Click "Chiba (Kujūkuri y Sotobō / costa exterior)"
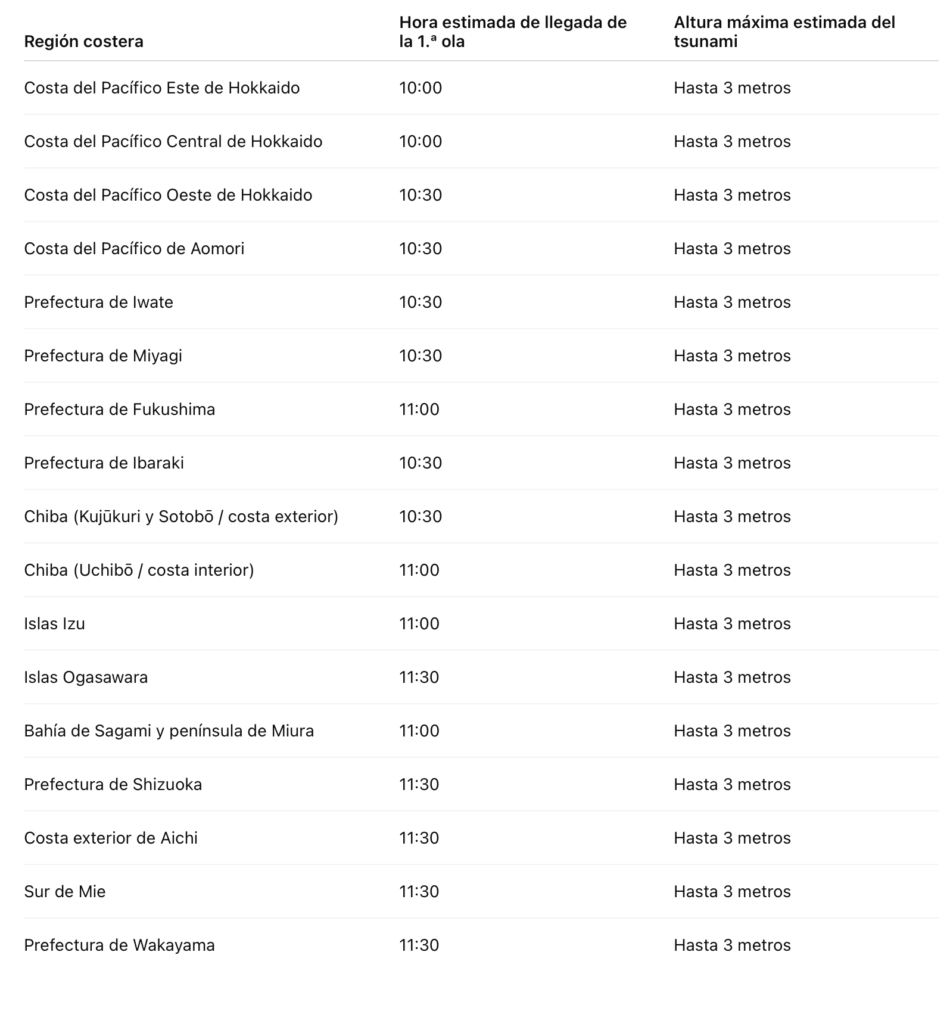This screenshot has height=1024, width=950. coord(181,516)
